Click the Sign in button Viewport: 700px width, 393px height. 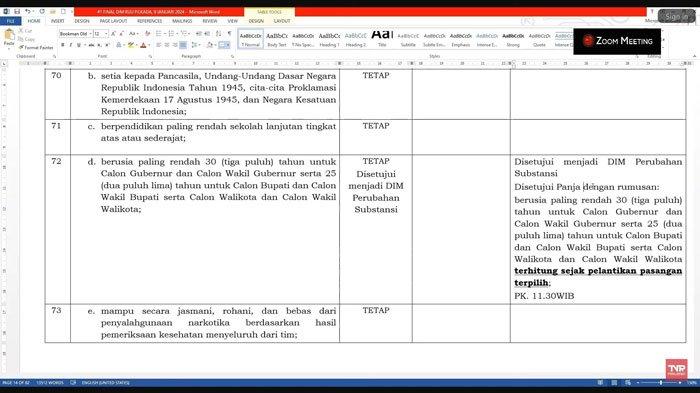676,17
